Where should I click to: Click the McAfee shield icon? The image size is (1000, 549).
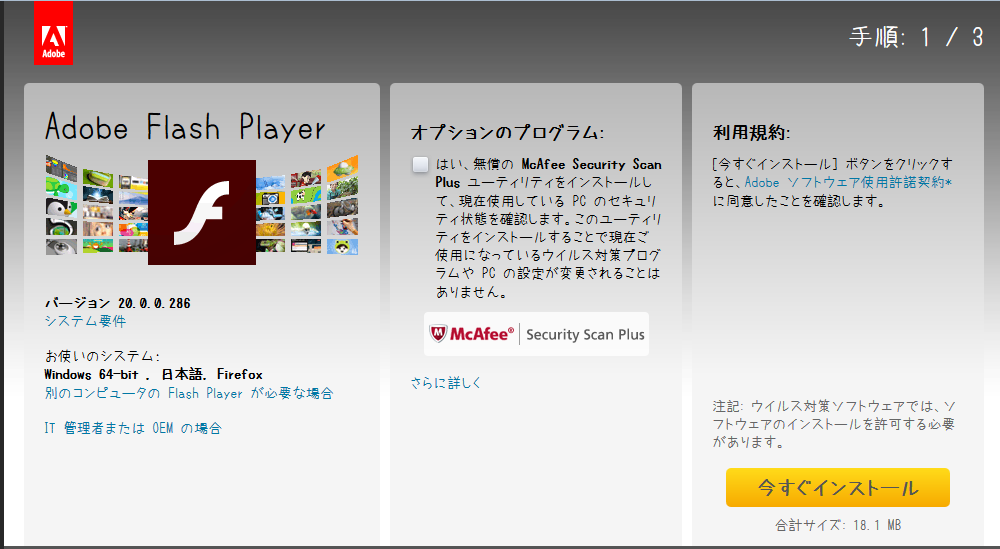(x=438, y=333)
